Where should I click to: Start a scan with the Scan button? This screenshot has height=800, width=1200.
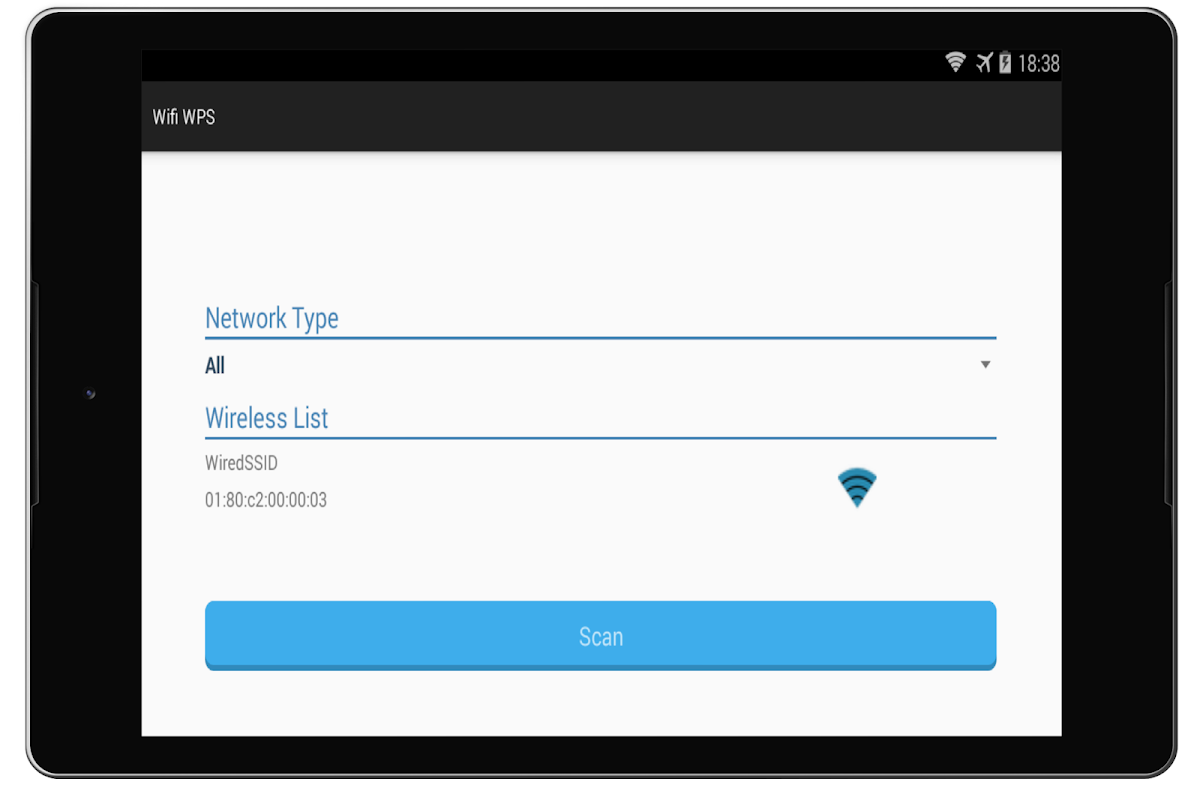[600, 636]
